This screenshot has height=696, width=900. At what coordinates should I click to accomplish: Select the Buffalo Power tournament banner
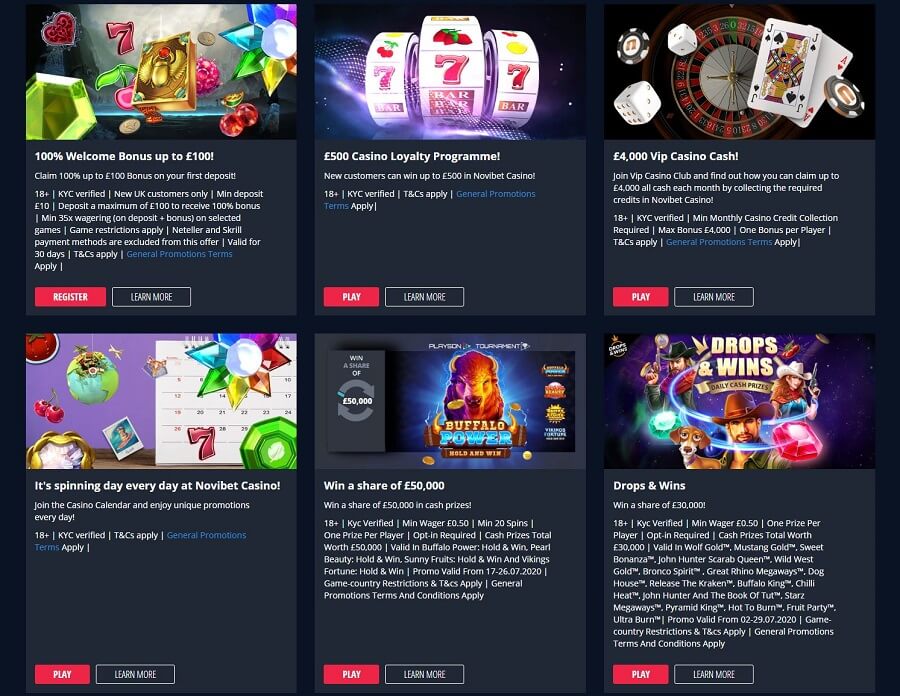(450, 401)
